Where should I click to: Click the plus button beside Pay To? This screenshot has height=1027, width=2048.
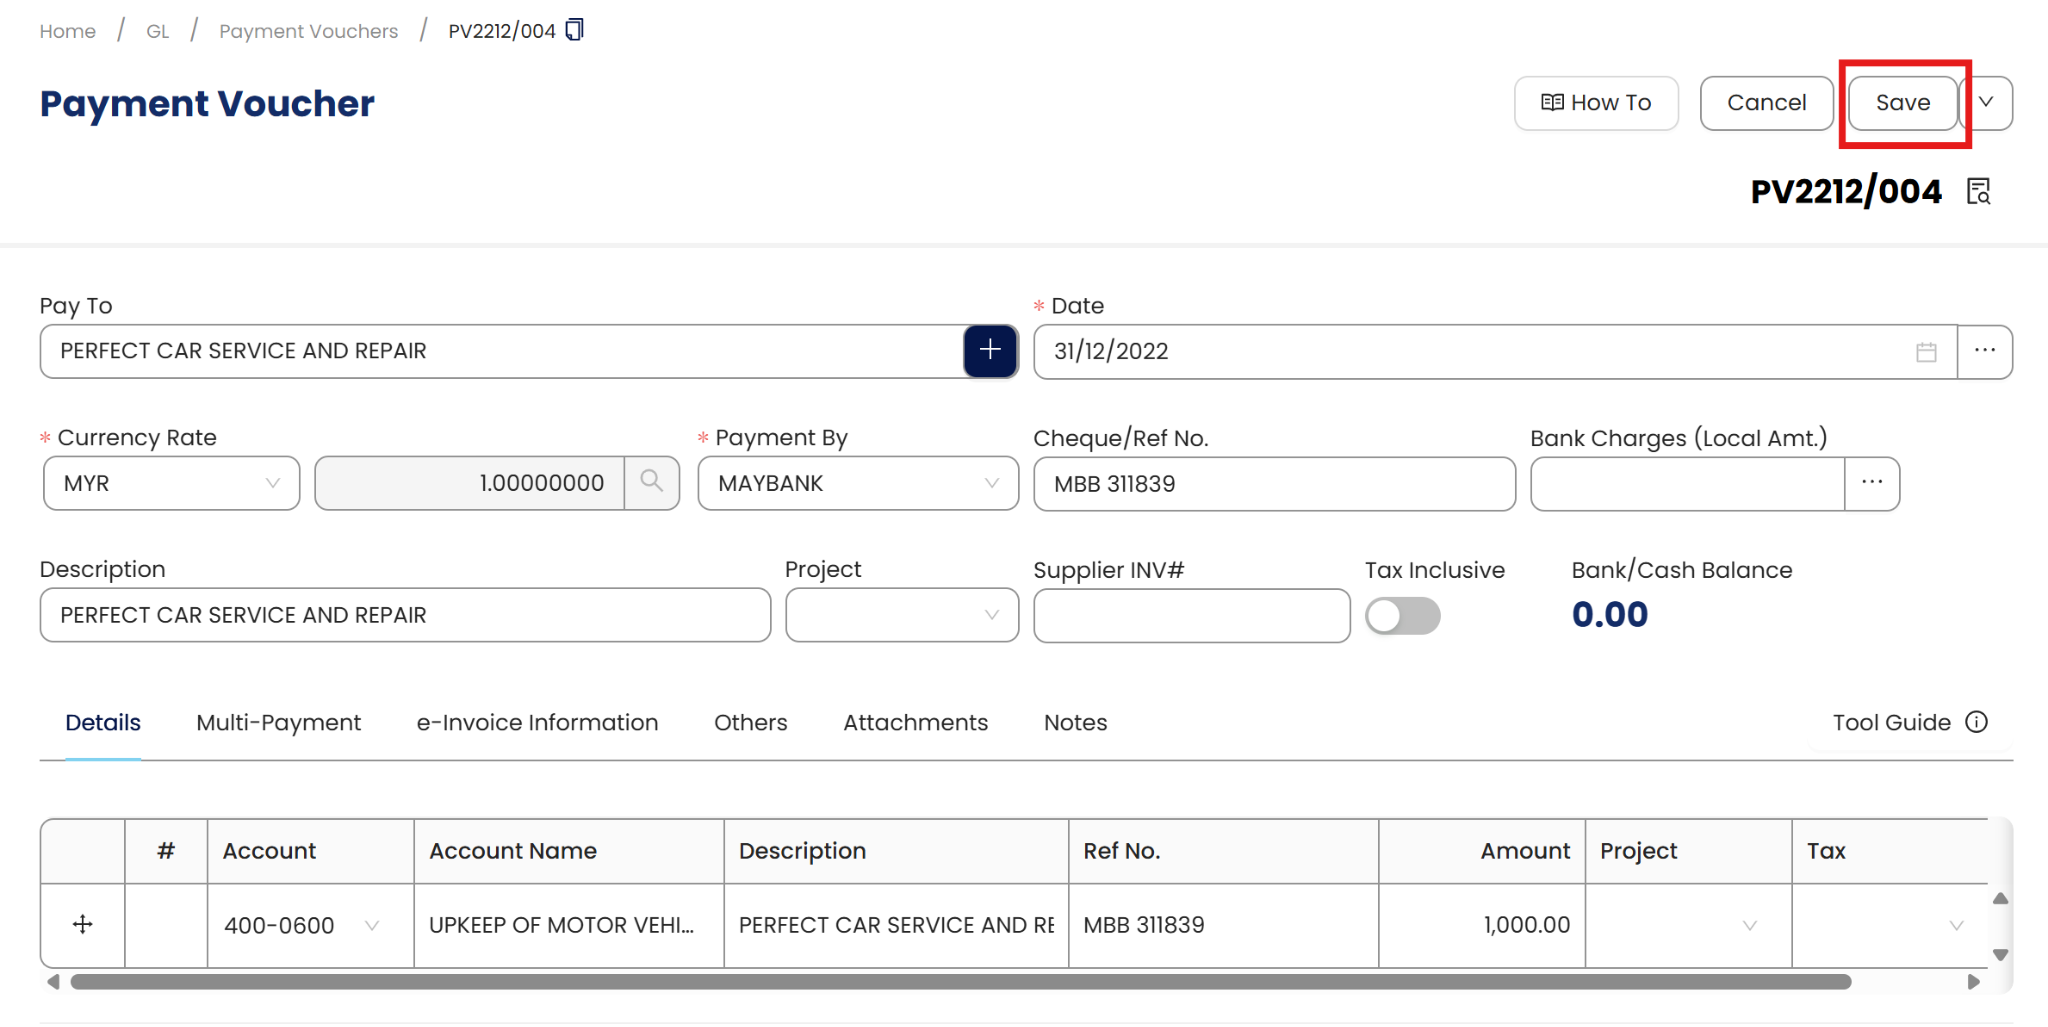990,351
